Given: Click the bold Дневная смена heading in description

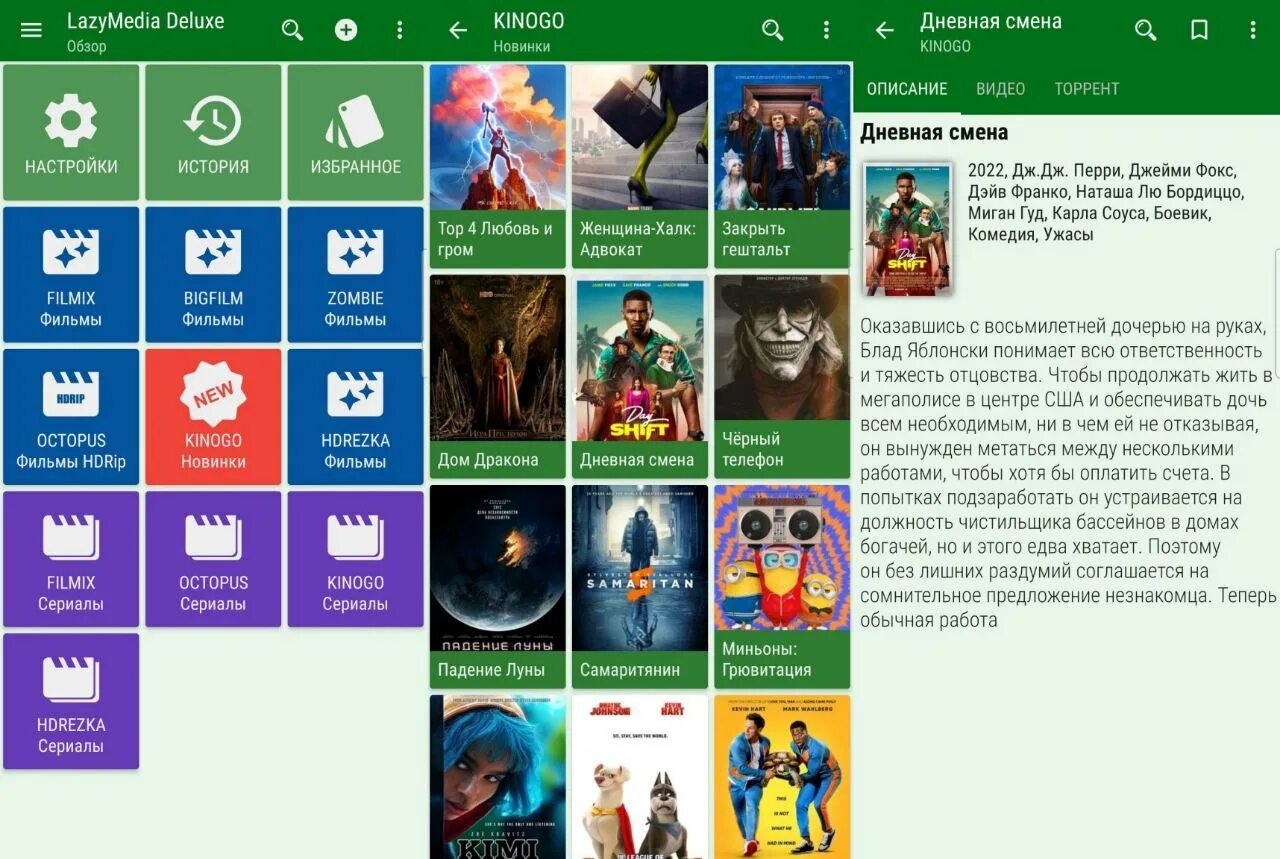Looking at the screenshot, I should point(934,132).
